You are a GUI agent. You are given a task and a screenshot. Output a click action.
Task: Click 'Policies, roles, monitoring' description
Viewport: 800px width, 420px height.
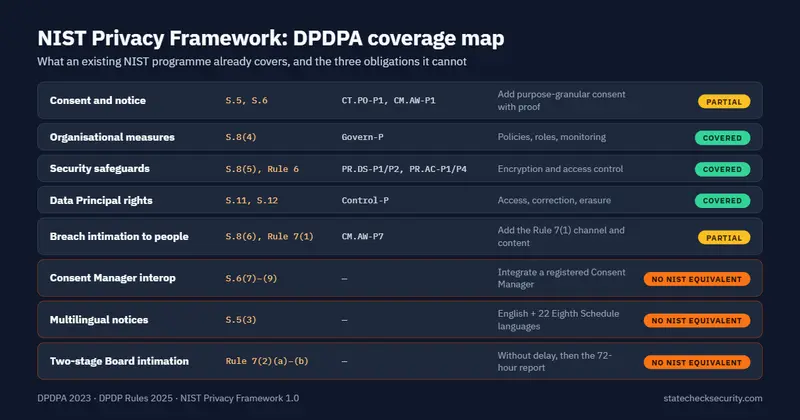(552, 137)
